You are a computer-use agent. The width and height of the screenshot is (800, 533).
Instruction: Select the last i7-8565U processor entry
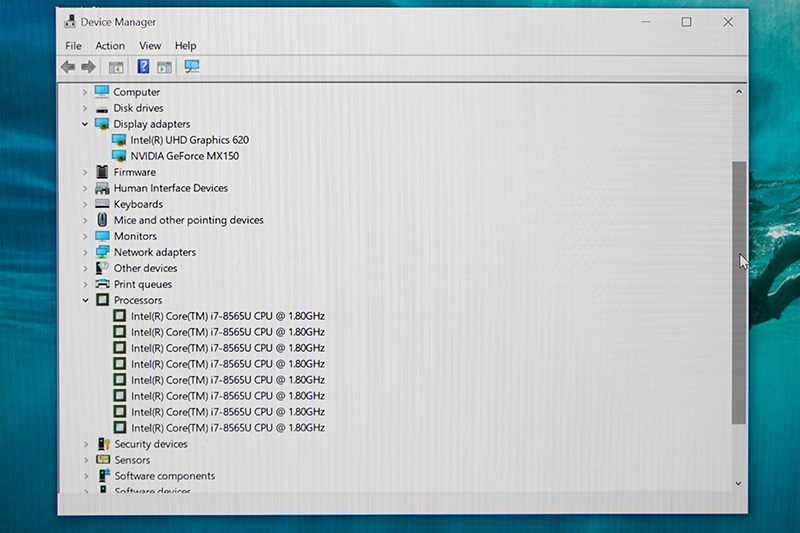[228, 427]
